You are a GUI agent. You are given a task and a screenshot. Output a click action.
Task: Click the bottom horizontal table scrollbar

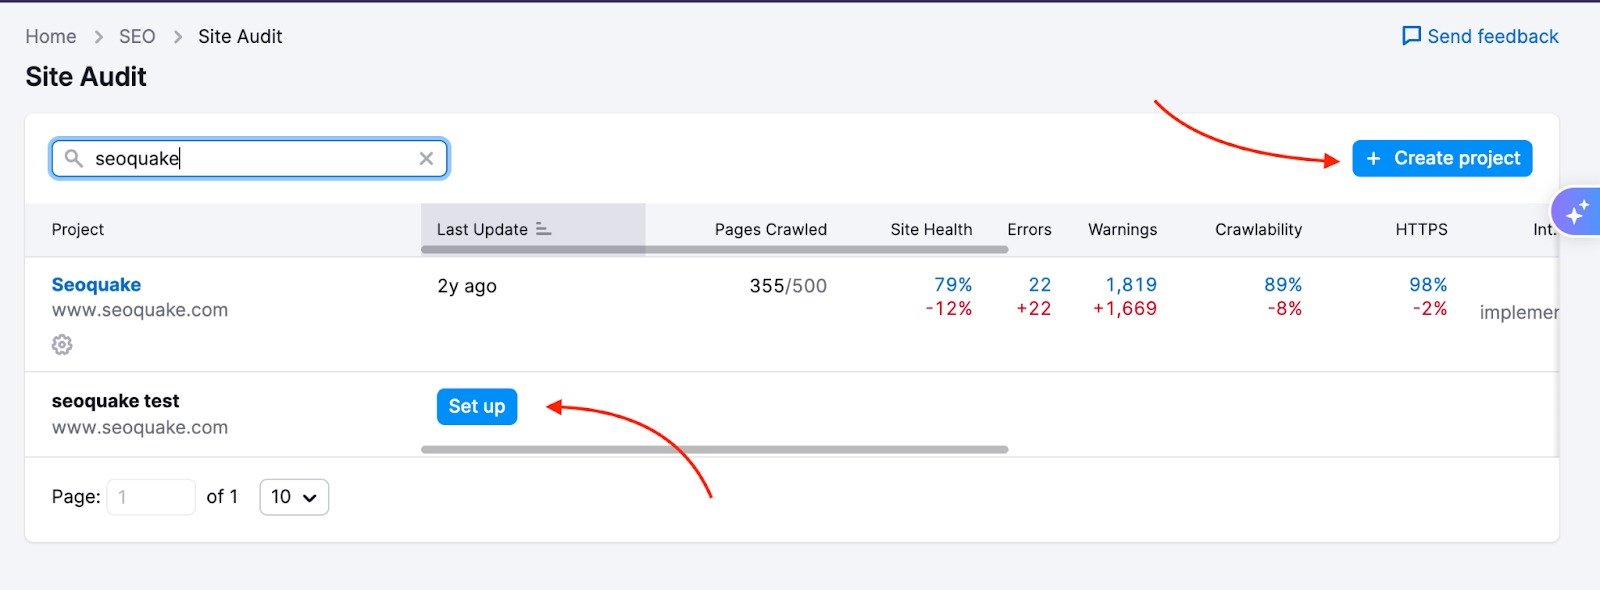[x=714, y=450]
